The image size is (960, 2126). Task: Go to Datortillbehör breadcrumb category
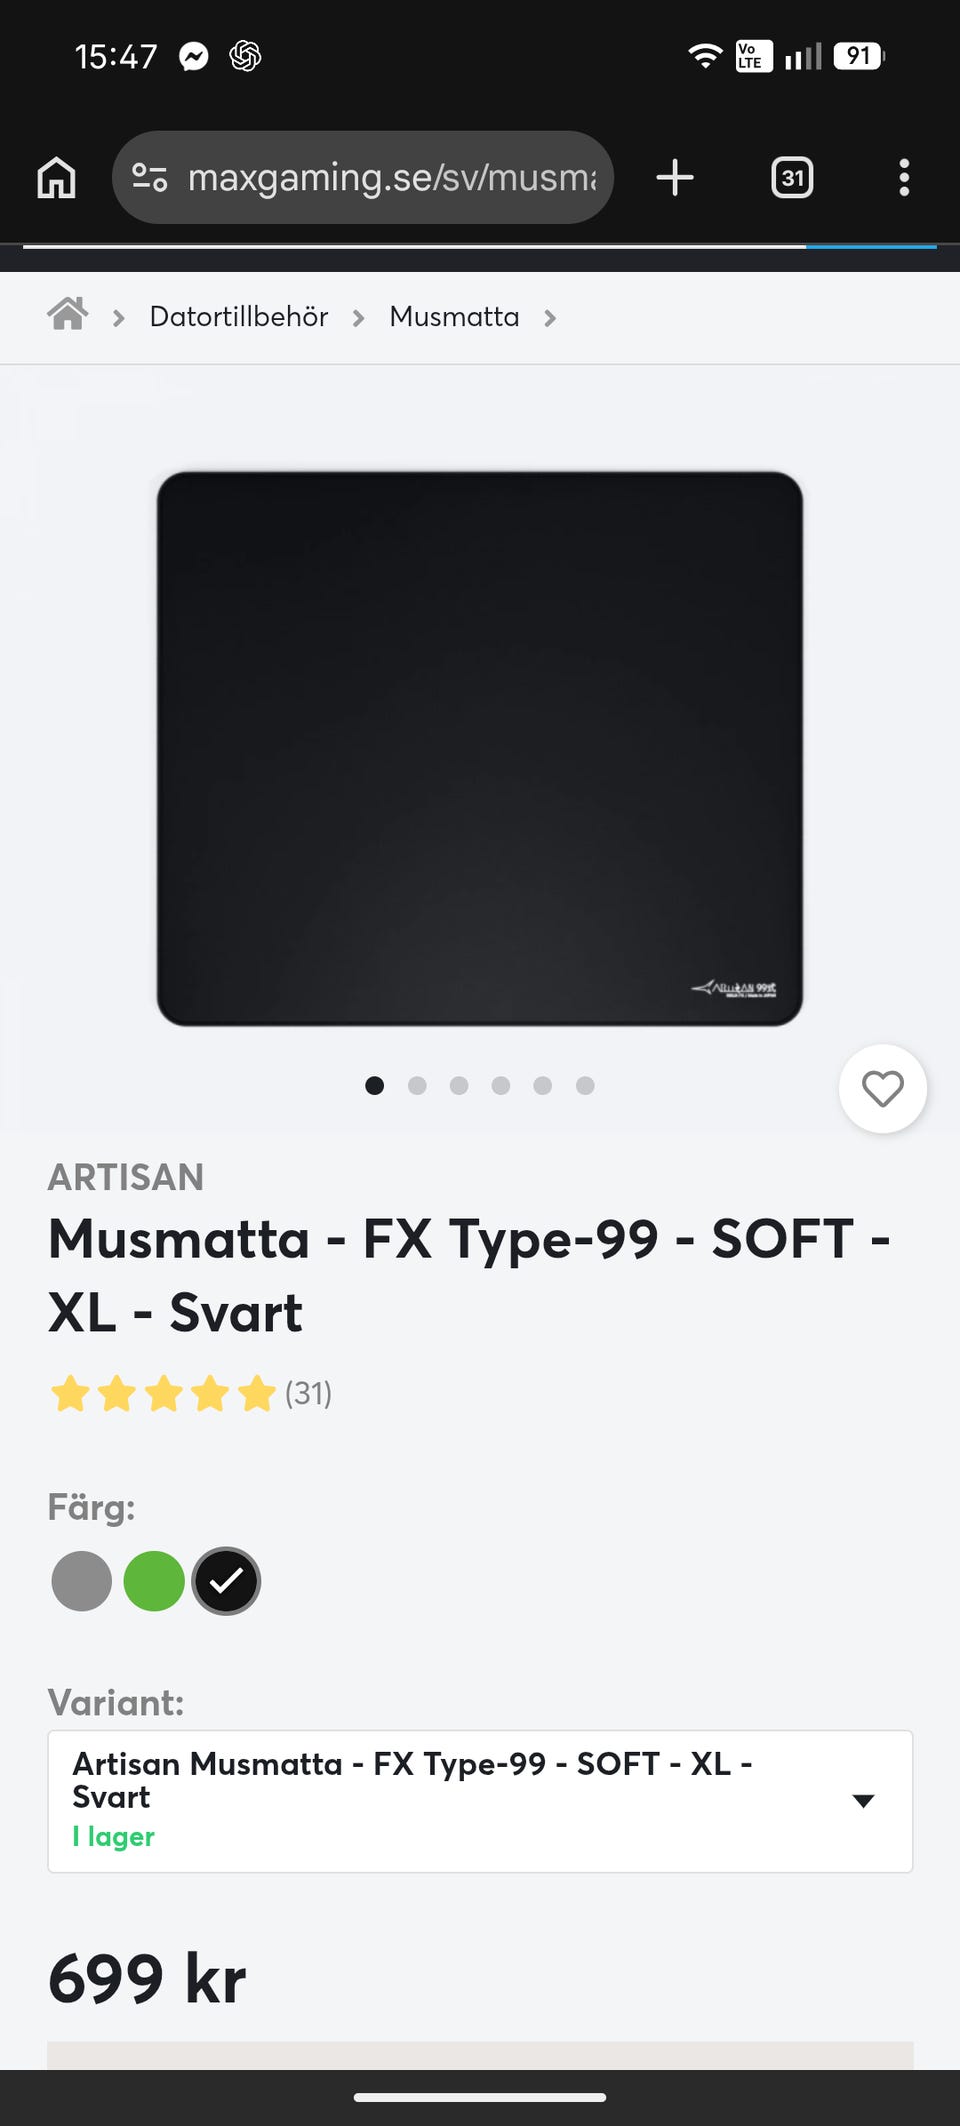coord(239,317)
